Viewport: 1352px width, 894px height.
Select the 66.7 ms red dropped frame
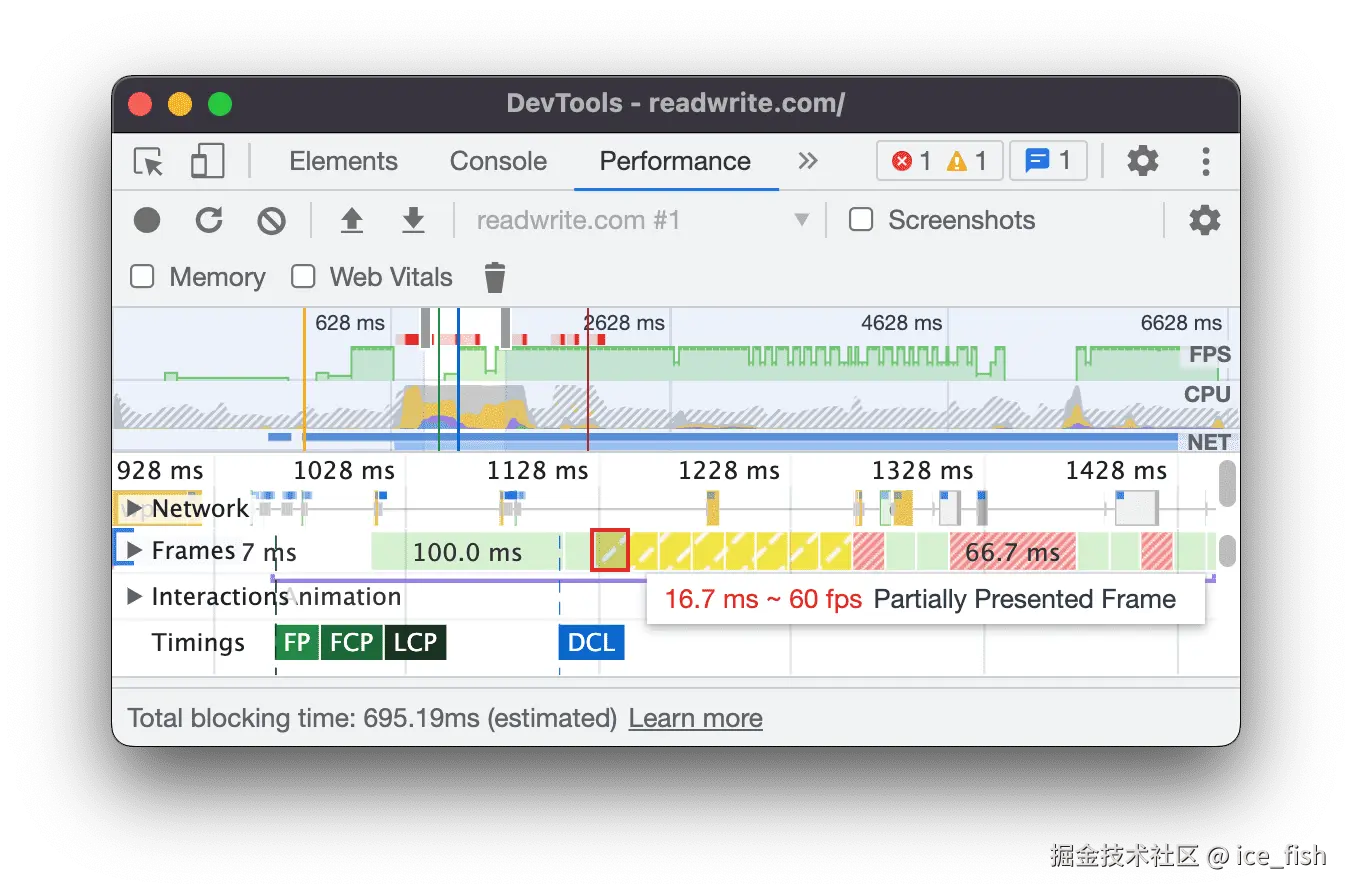(1012, 552)
